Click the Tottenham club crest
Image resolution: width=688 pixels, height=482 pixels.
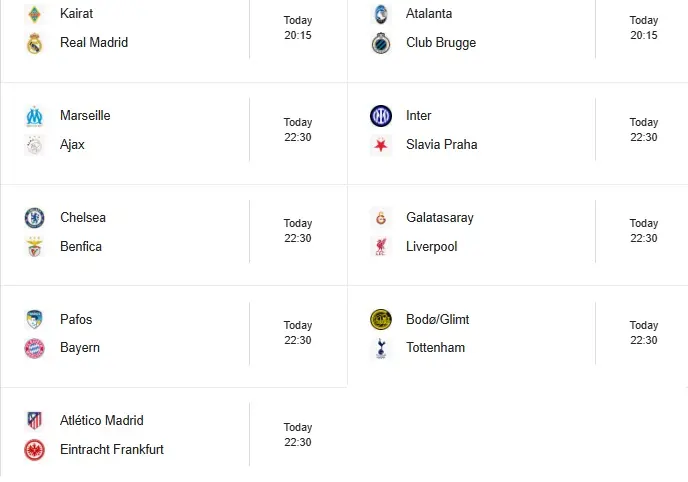click(x=381, y=348)
